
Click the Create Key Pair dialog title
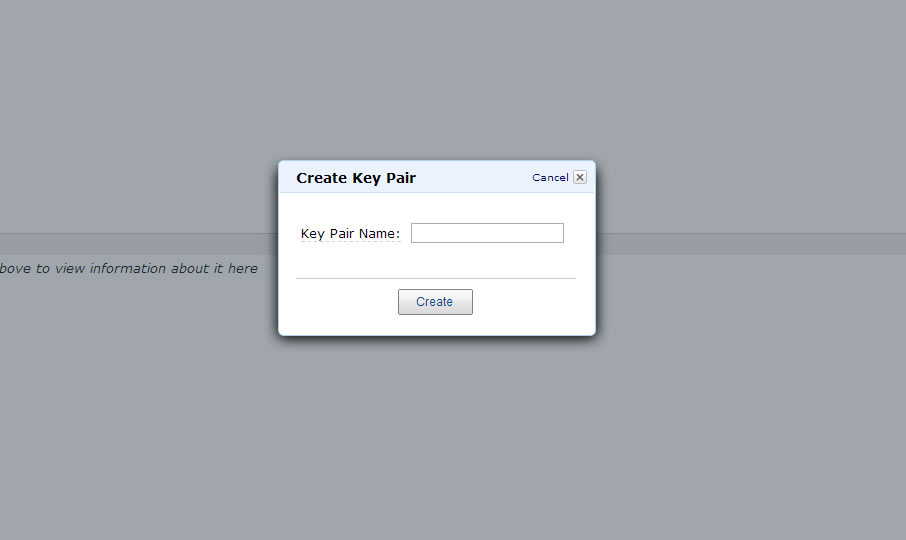(x=356, y=178)
